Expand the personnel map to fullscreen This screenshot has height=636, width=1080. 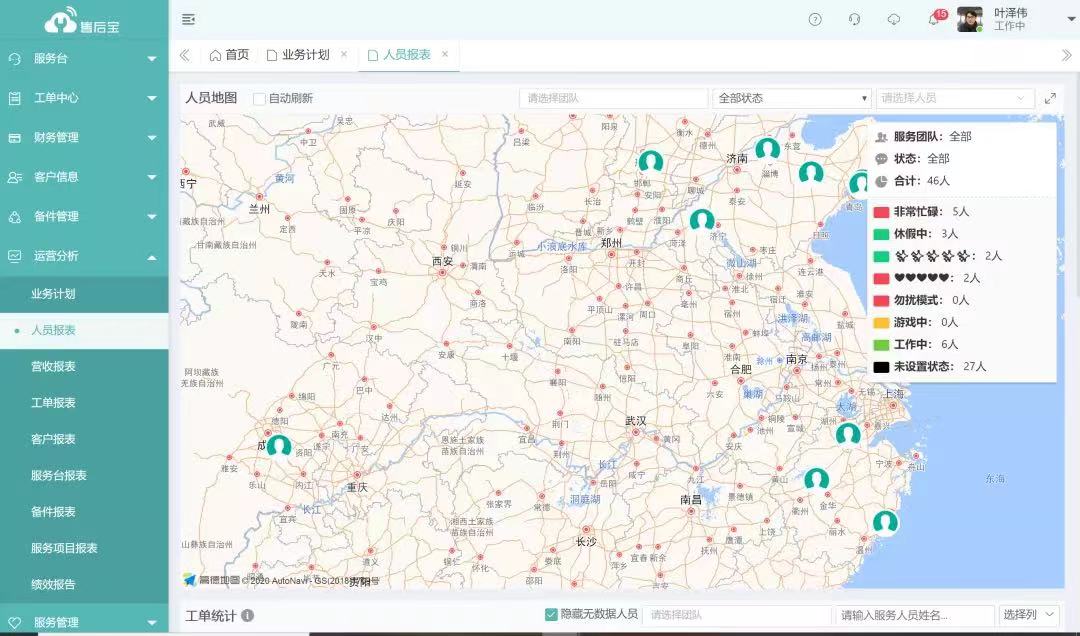(x=1050, y=99)
